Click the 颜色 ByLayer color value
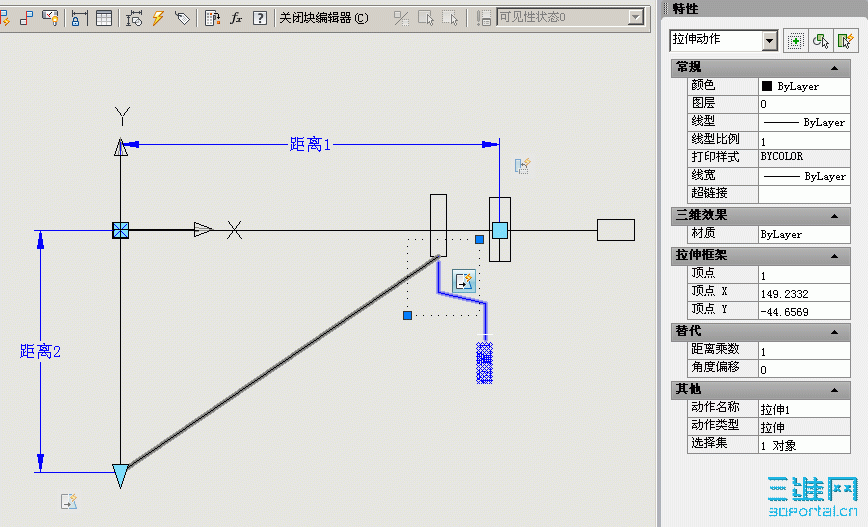Viewport: 868px width, 527px height. tap(804, 86)
